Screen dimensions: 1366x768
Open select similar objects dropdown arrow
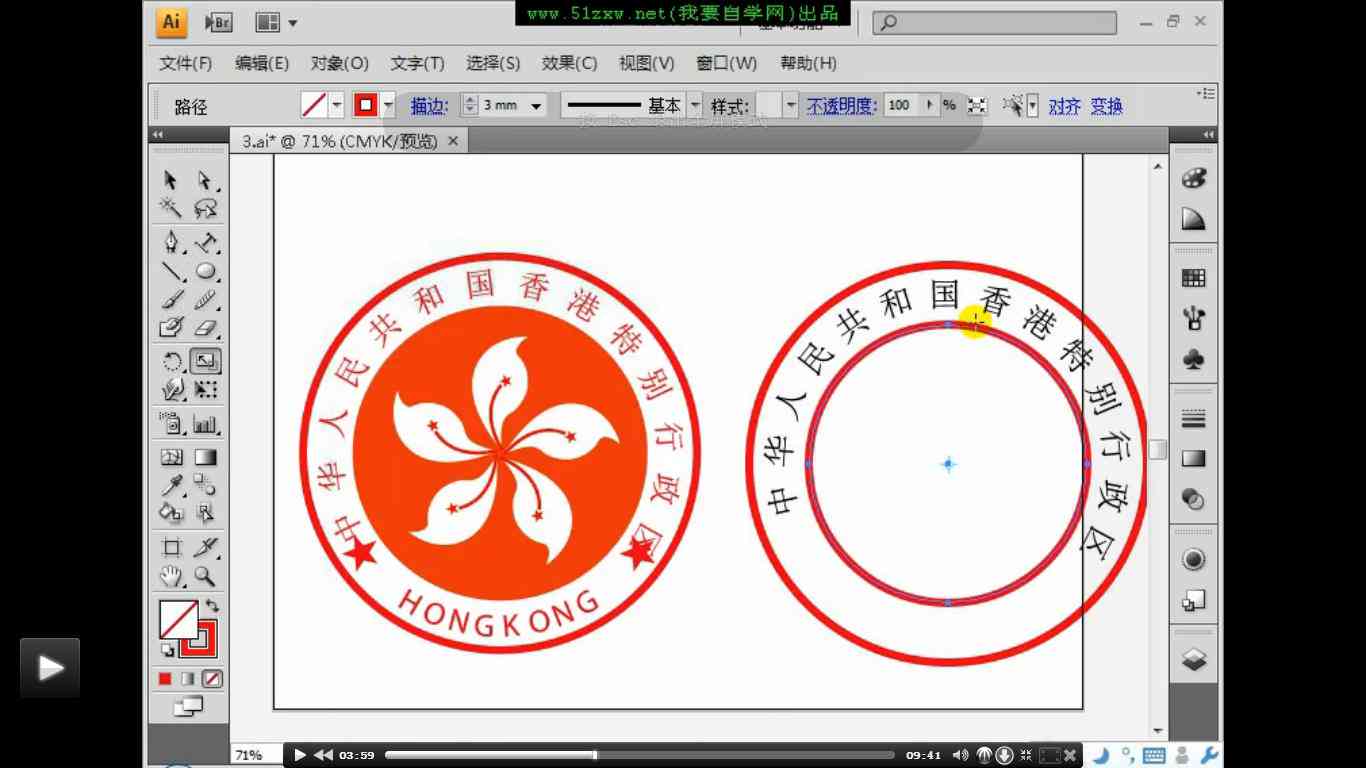coord(1032,105)
